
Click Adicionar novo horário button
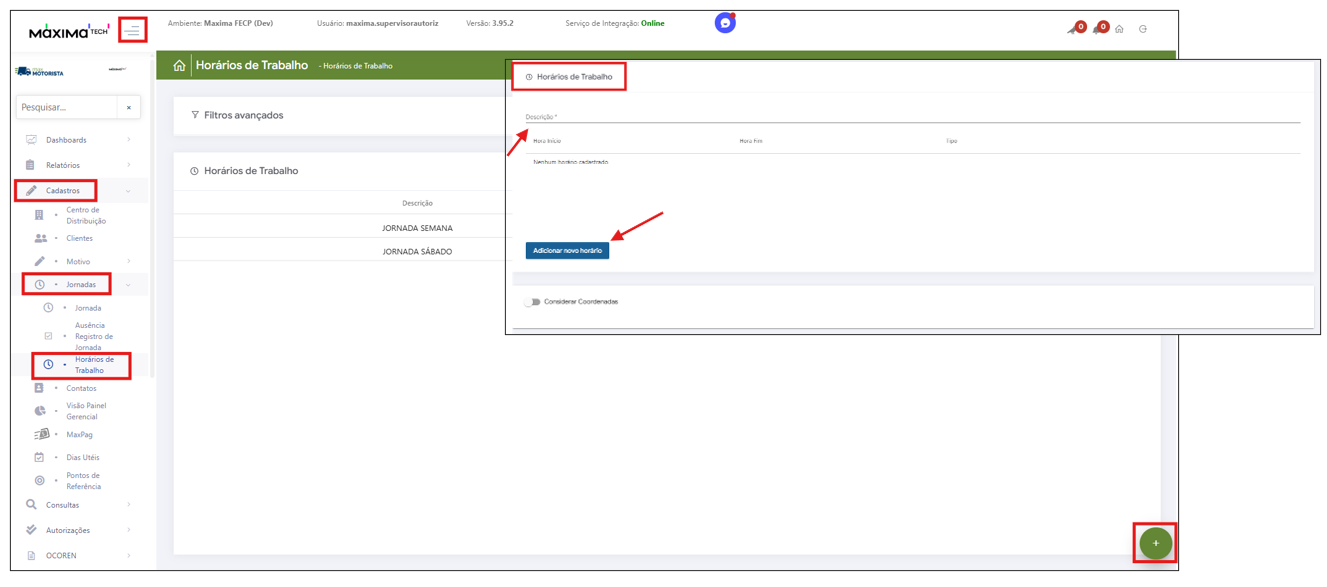click(x=567, y=250)
